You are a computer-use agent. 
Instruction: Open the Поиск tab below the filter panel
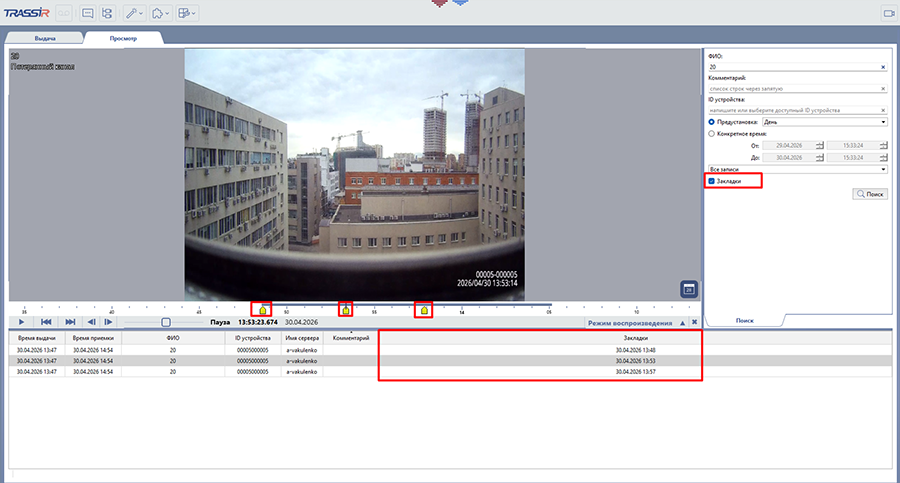(x=744, y=320)
